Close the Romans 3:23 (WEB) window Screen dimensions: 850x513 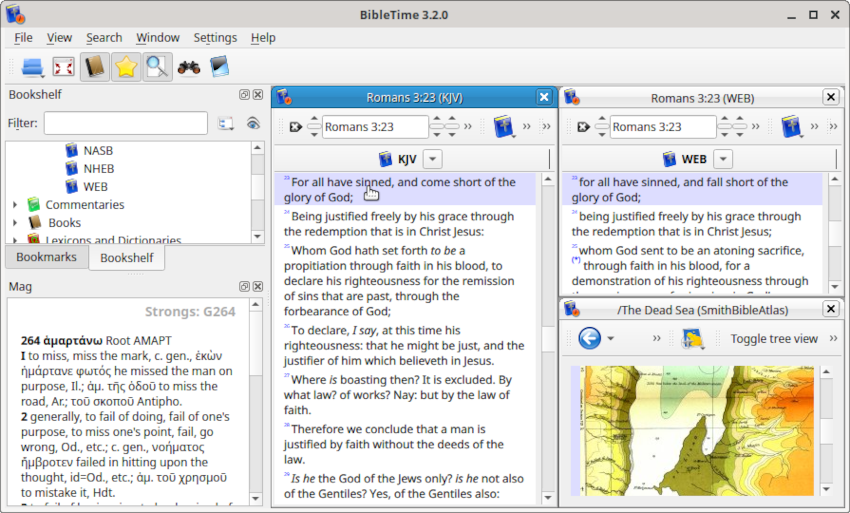coord(830,97)
